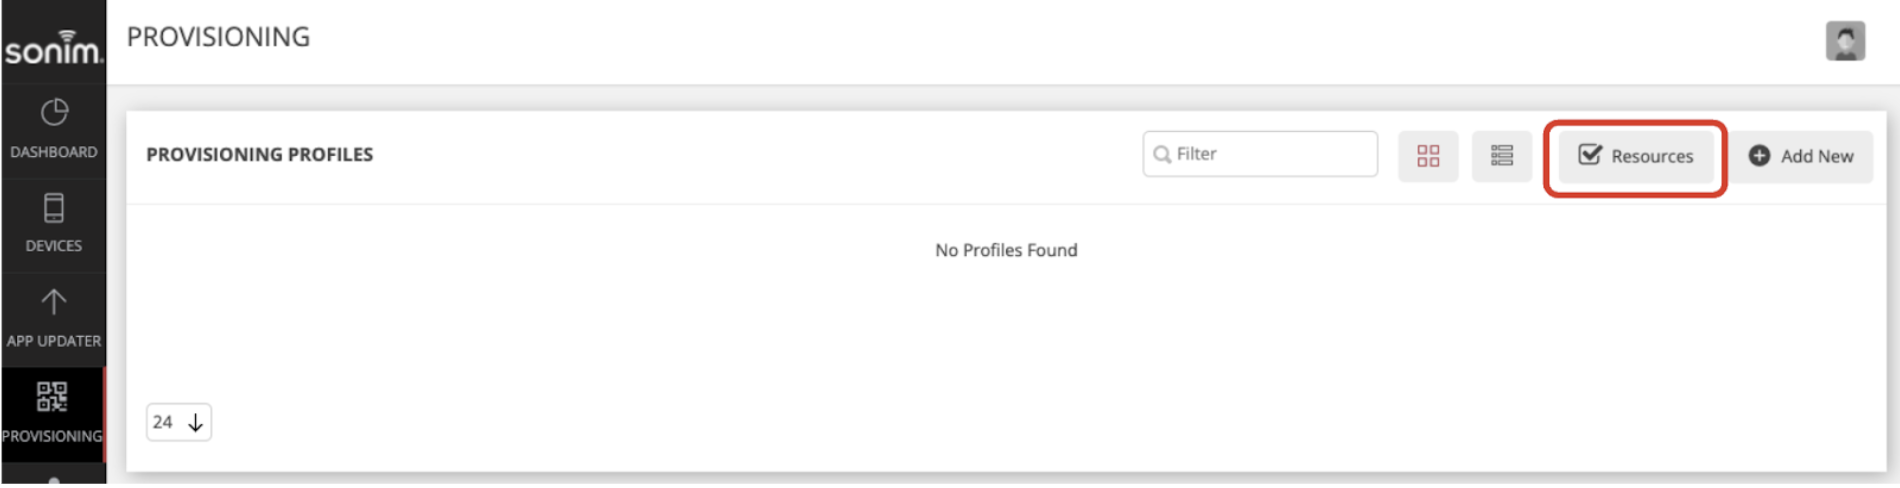Click the Resources button
Viewport: 1900px width, 488px height.
pyautogui.click(x=1636, y=156)
